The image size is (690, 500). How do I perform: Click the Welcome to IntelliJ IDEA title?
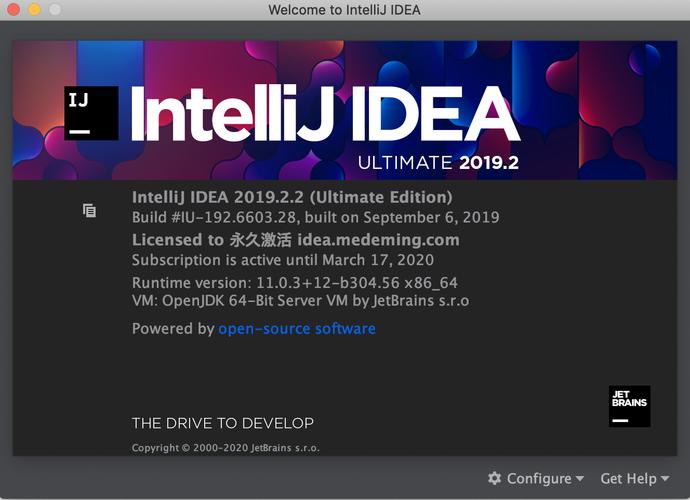point(345,10)
